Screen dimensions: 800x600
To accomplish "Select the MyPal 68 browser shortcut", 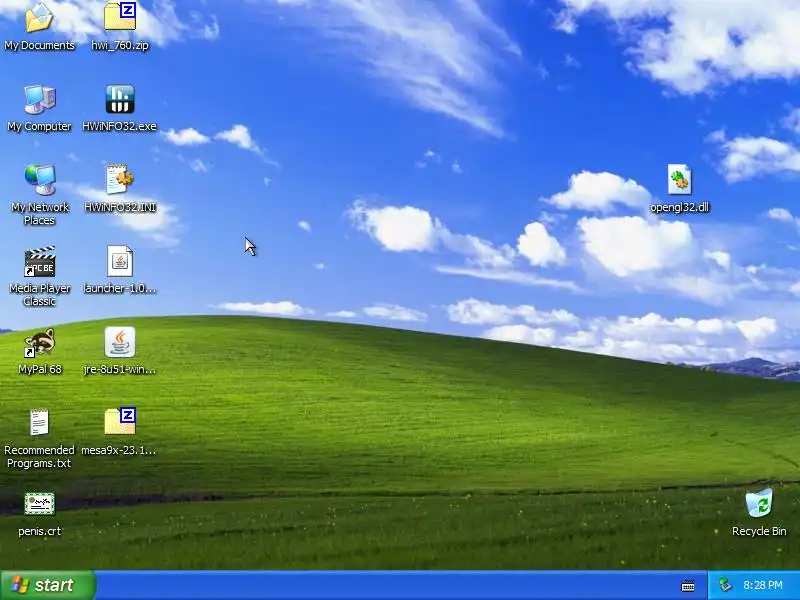I will point(39,342).
